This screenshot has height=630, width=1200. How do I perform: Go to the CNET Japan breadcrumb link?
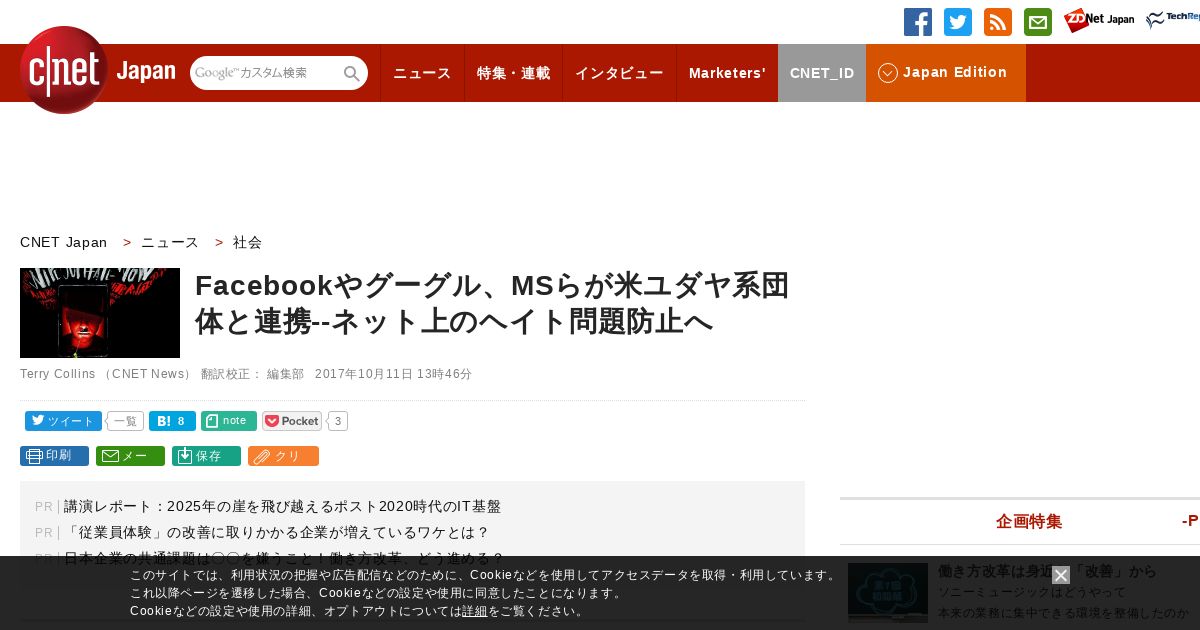click(64, 242)
